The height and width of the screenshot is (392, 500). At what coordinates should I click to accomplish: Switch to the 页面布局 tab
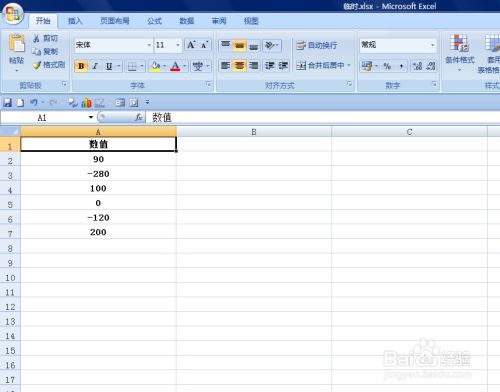click(x=115, y=21)
